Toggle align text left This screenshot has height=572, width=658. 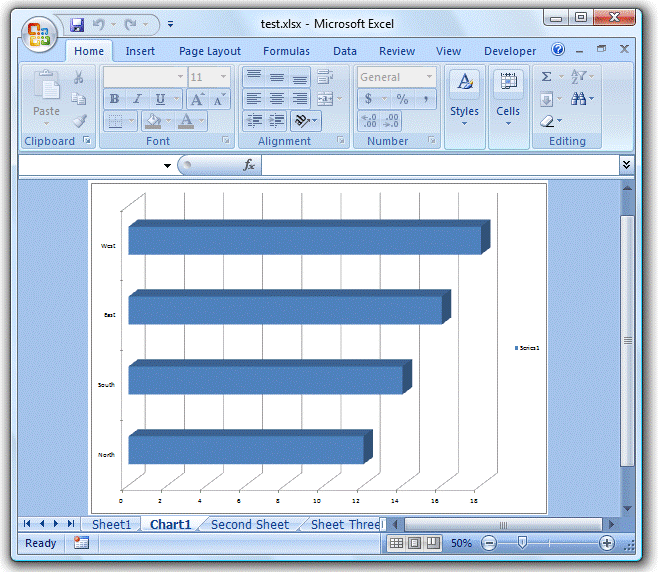[x=253, y=99]
